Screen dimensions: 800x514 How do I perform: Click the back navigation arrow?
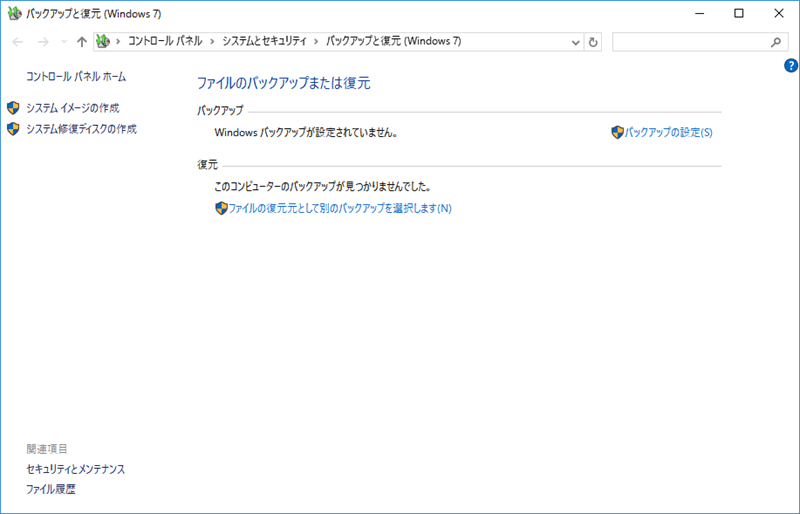(x=17, y=42)
